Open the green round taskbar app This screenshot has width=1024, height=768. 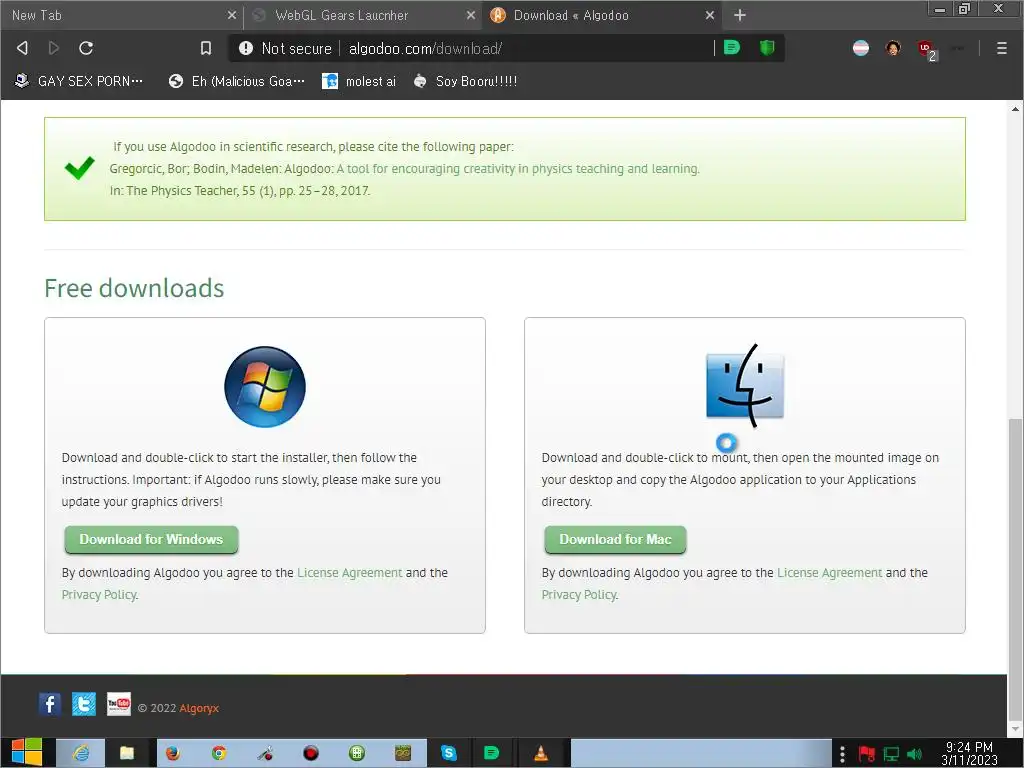(x=357, y=753)
